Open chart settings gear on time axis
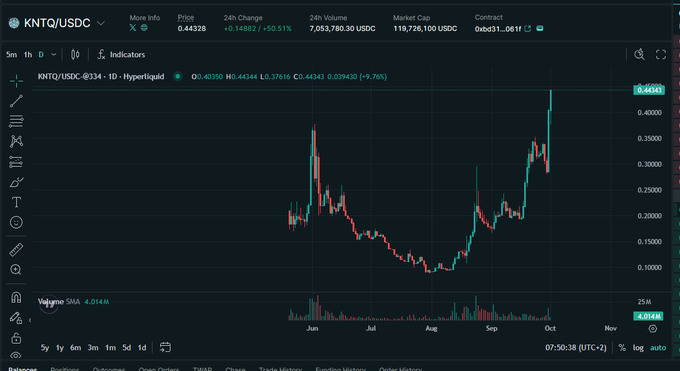680x371 pixels. point(653,328)
